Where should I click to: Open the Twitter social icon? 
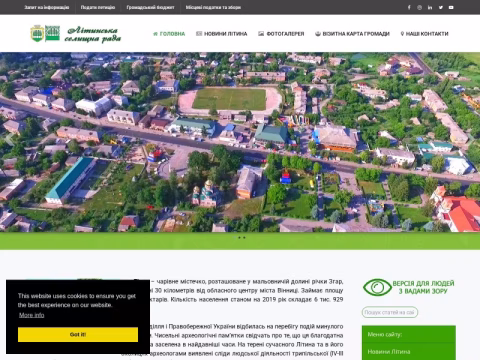point(441,7)
